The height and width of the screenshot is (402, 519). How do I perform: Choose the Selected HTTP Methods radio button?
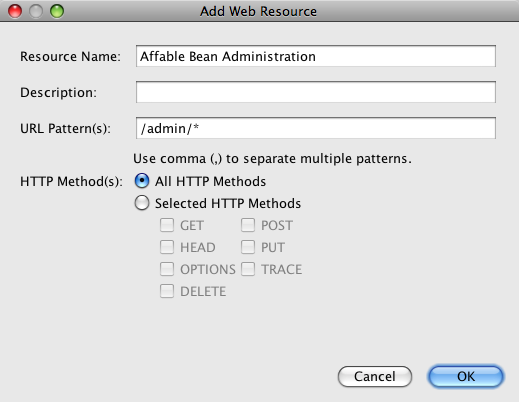(x=142, y=203)
